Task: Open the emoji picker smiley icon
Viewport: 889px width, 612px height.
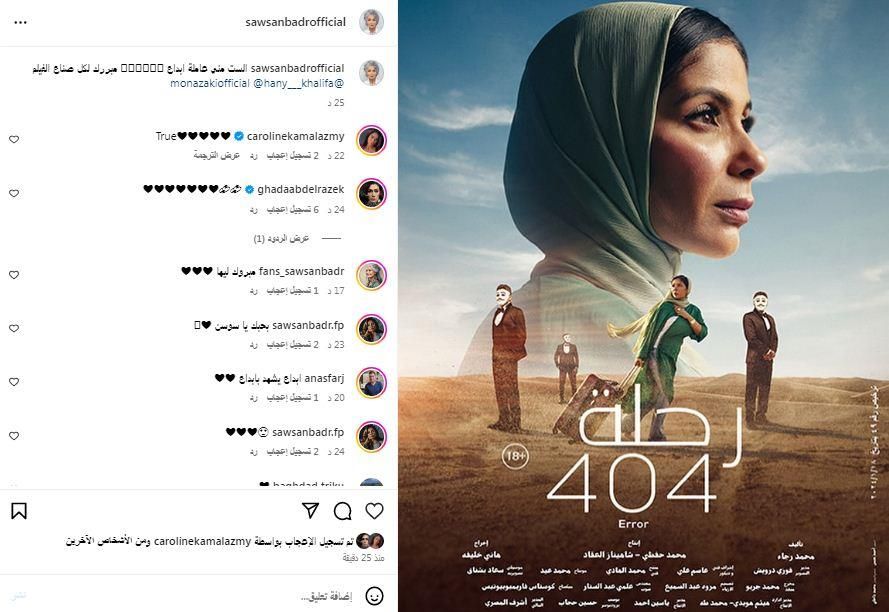Action: (x=374, y=596)
